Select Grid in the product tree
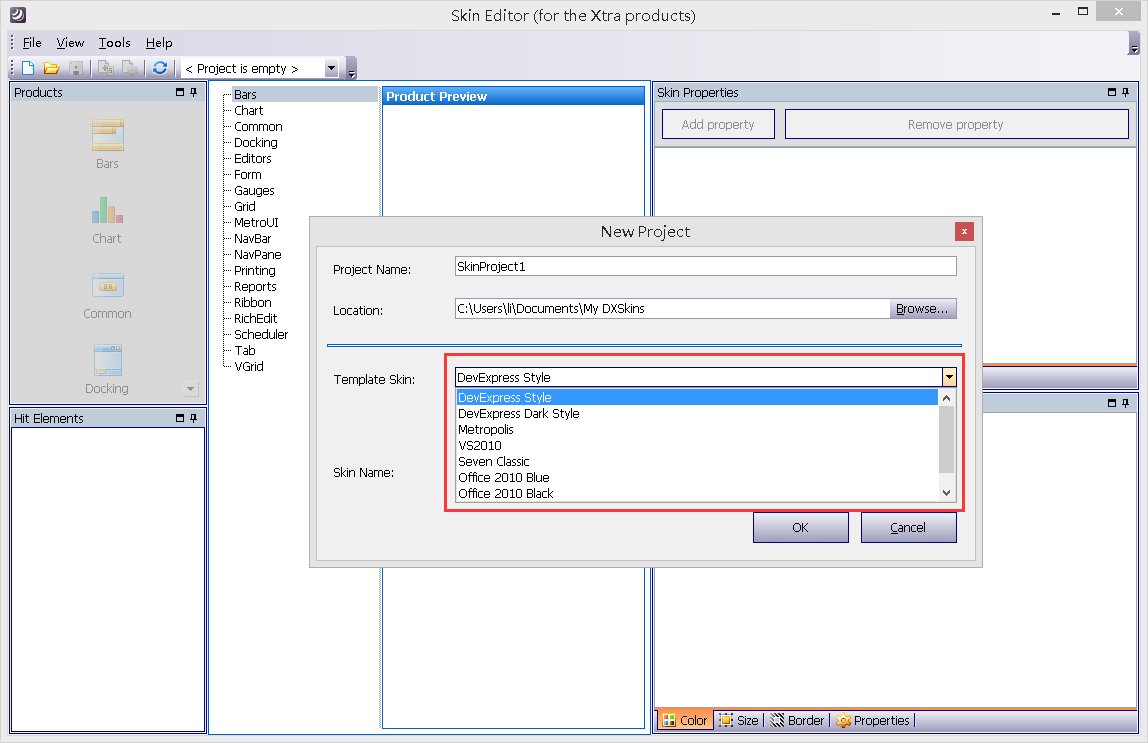The image size is (1148, 743). tap(245, 206)
